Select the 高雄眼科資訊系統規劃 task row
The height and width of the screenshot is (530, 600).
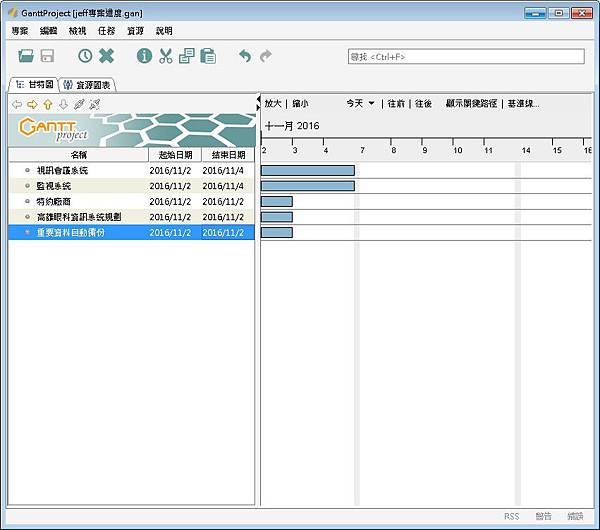131,217
